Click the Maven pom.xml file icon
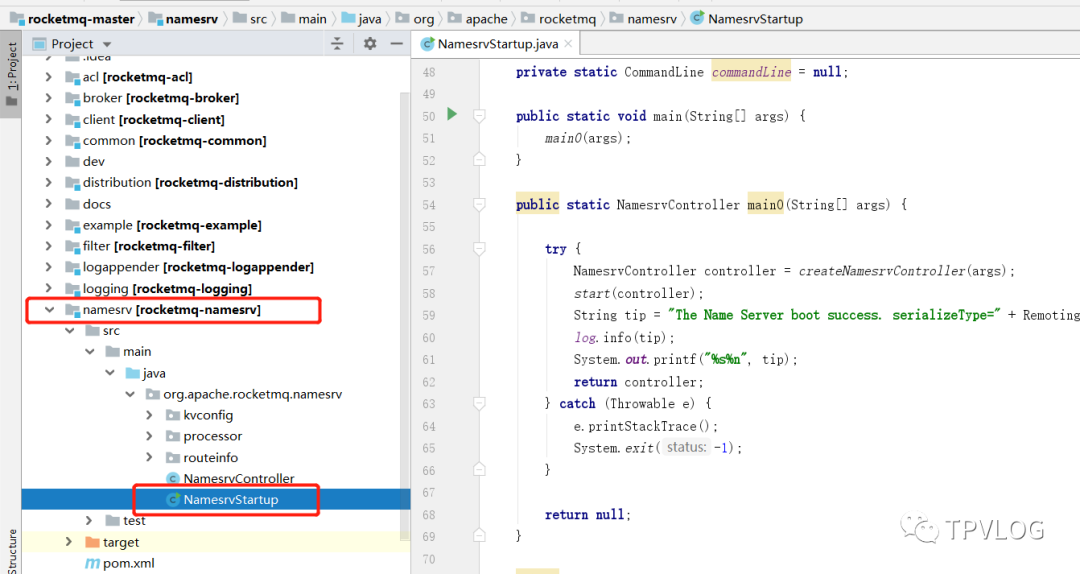Image resolution: width=1080 pixels, height=574 pixels. pyautogui.click(x=92, y=563)
